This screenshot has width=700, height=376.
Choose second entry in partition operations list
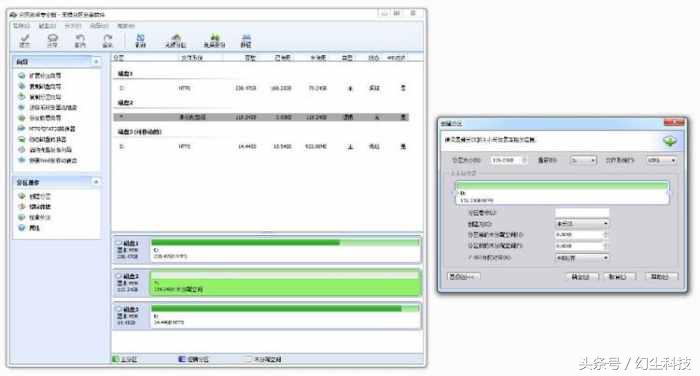point(35,207)
